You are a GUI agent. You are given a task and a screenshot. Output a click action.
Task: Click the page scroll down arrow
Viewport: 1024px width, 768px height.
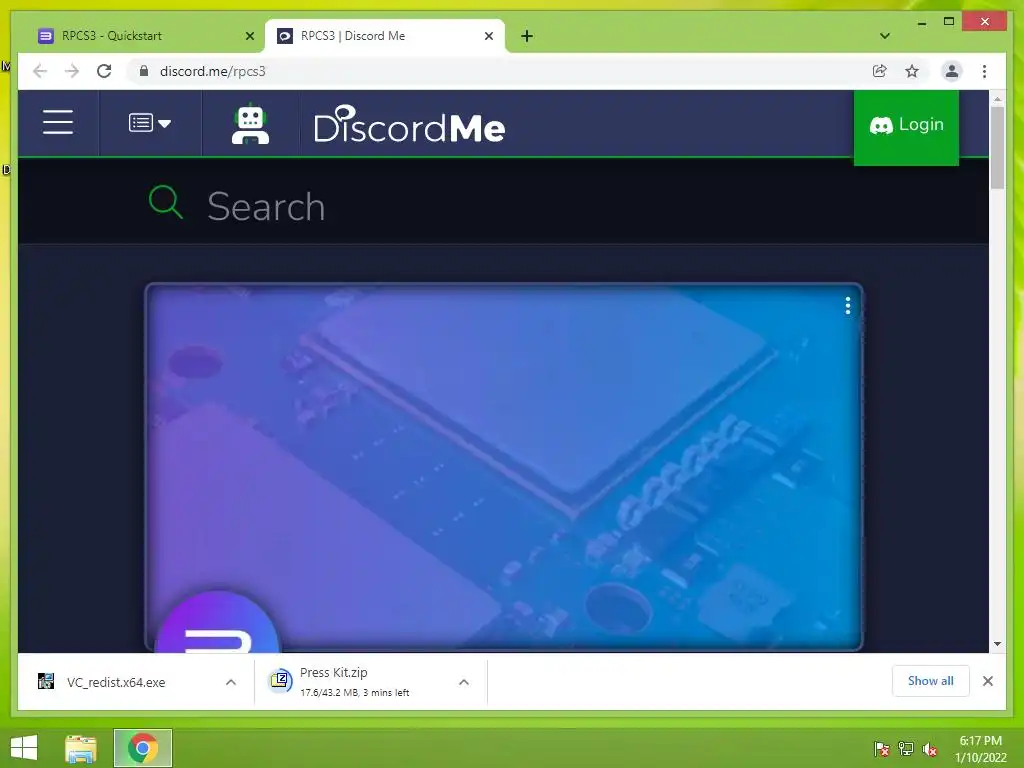[997, 644]
